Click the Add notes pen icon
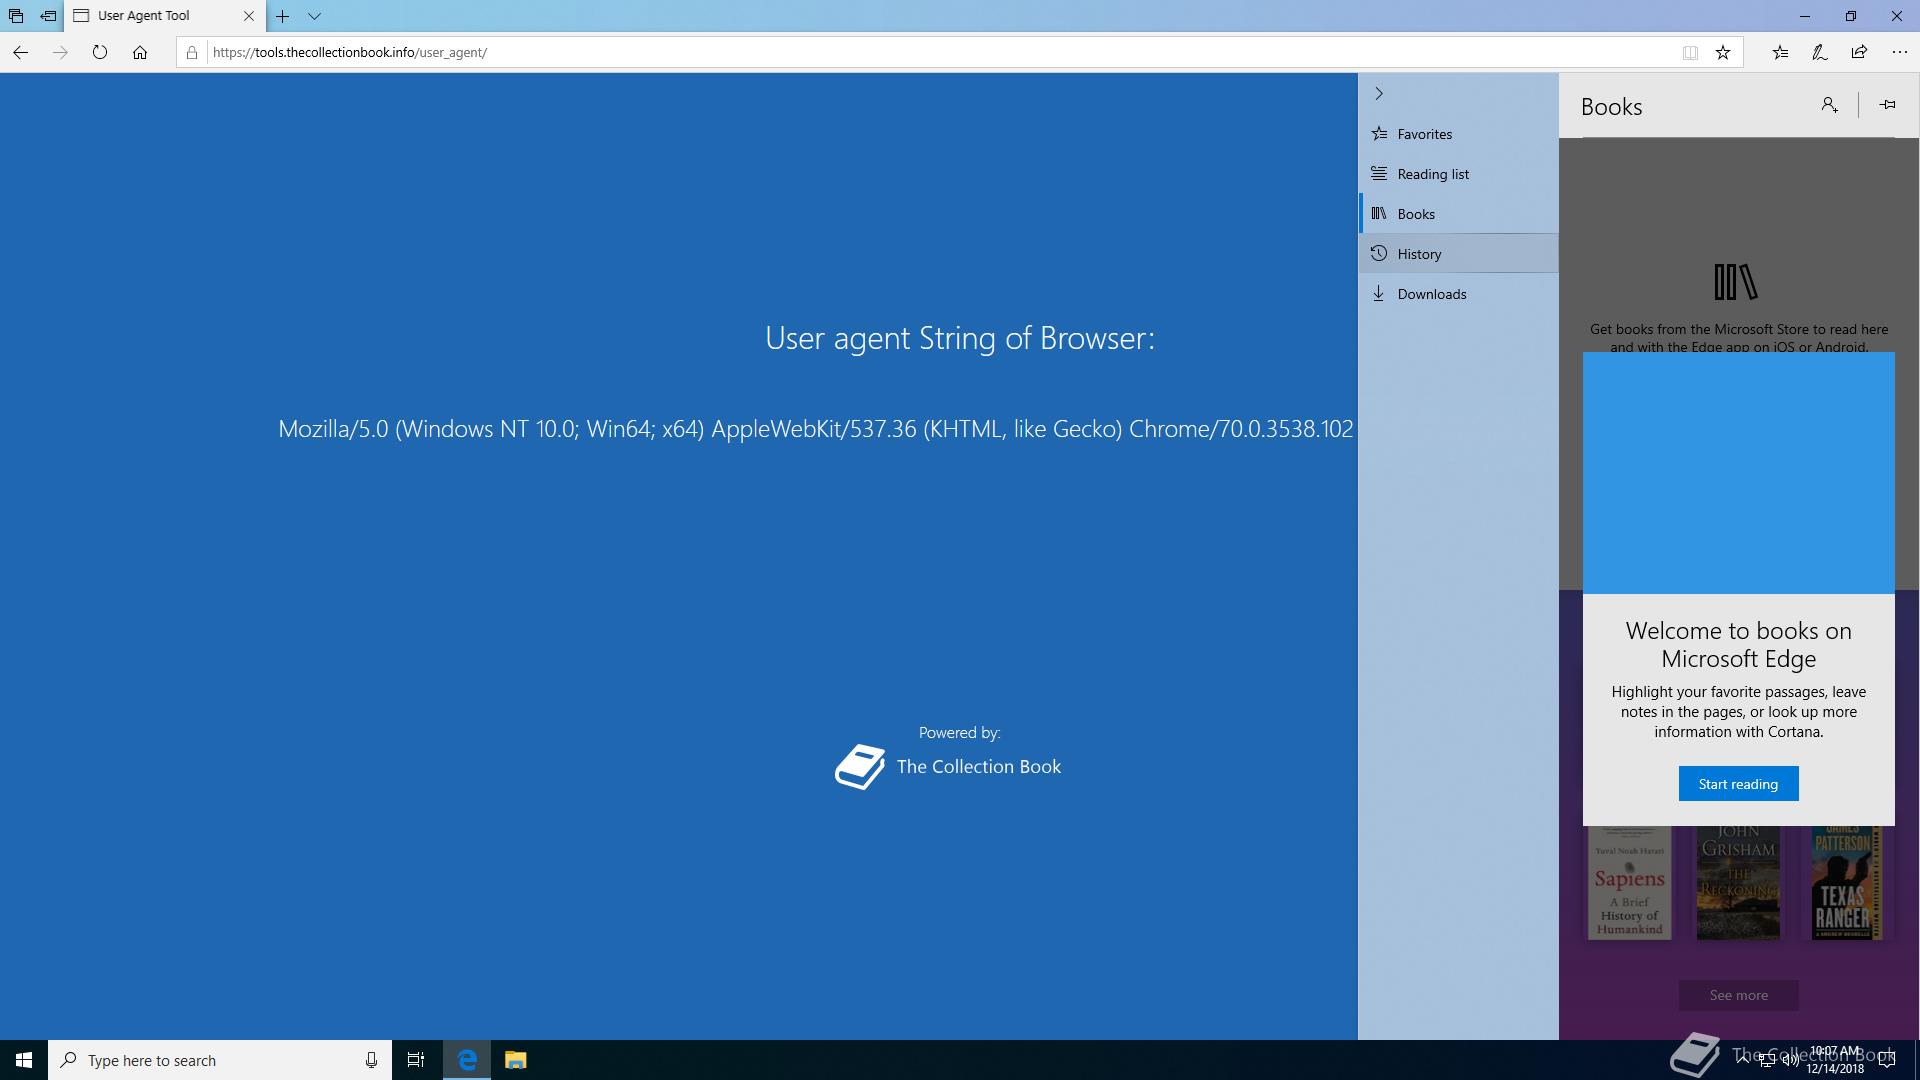This screenshot has height=1080, width=1920. pyautogui.click(x=1820, y=53)
